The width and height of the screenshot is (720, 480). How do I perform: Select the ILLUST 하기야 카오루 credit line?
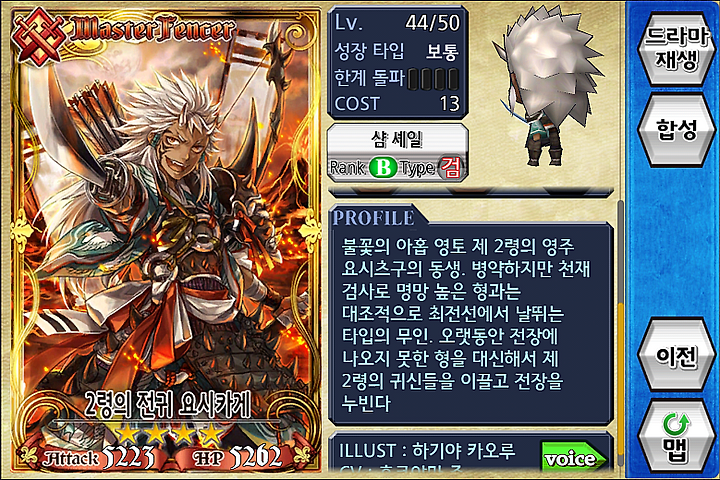(427, 451)
